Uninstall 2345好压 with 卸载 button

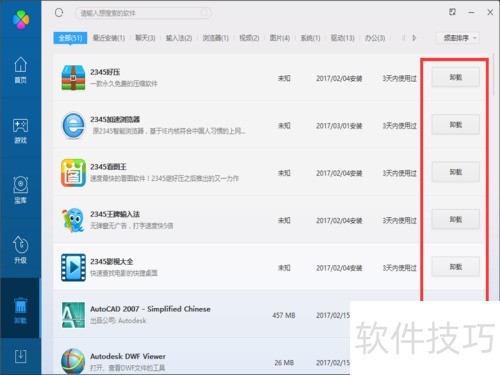tap(456, 77)
